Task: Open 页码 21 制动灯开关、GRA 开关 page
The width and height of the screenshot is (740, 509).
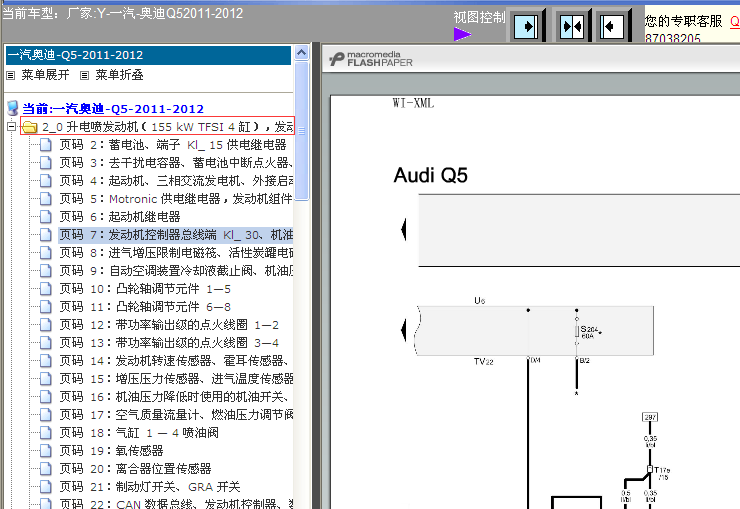Action: pyautogui.click(x=150, y=486)
